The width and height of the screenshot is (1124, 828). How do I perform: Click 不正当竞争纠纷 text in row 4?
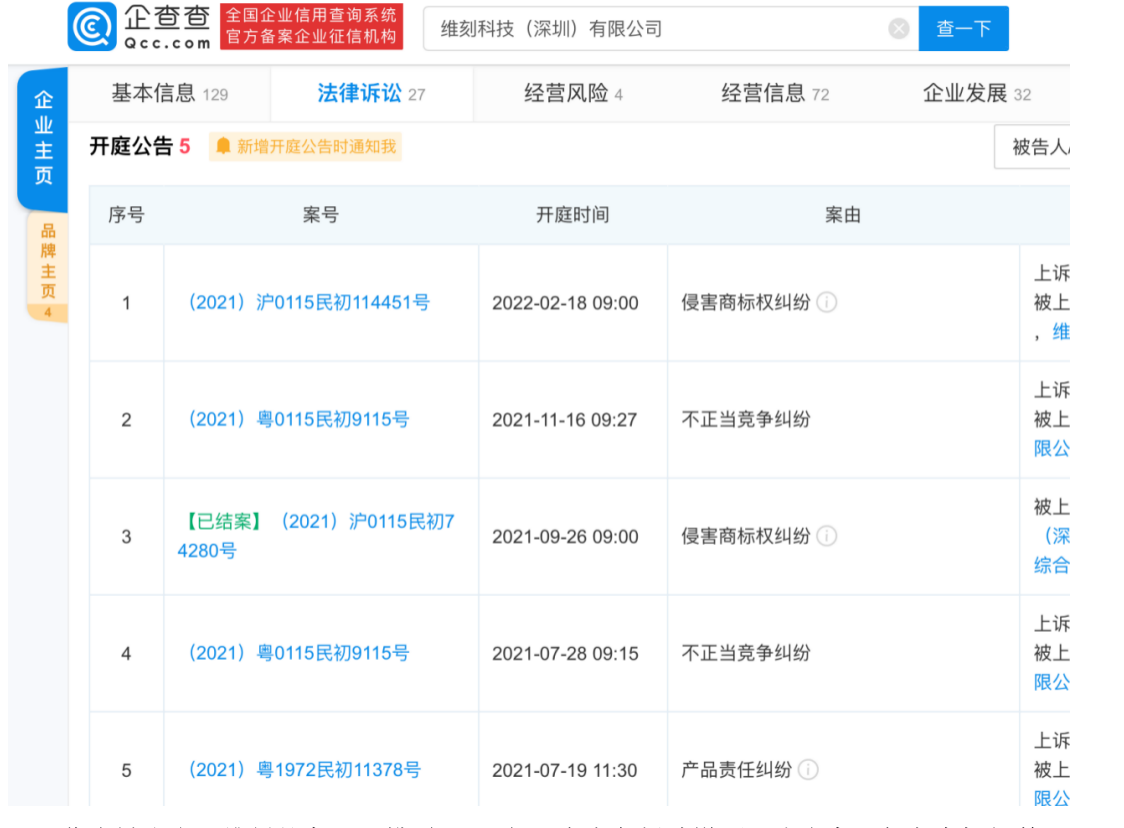(x=746, y=653)
